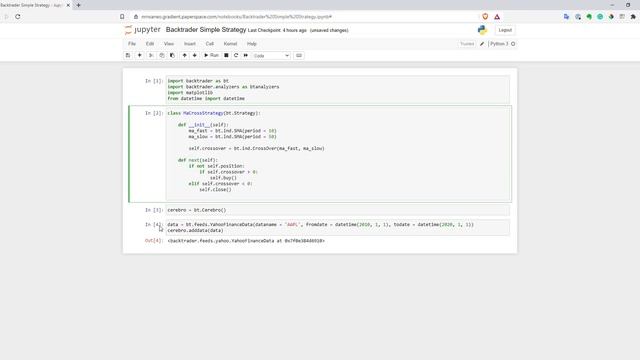Click the In [2] cell prompt
The image size is (640, 360).
pos(154,113)
